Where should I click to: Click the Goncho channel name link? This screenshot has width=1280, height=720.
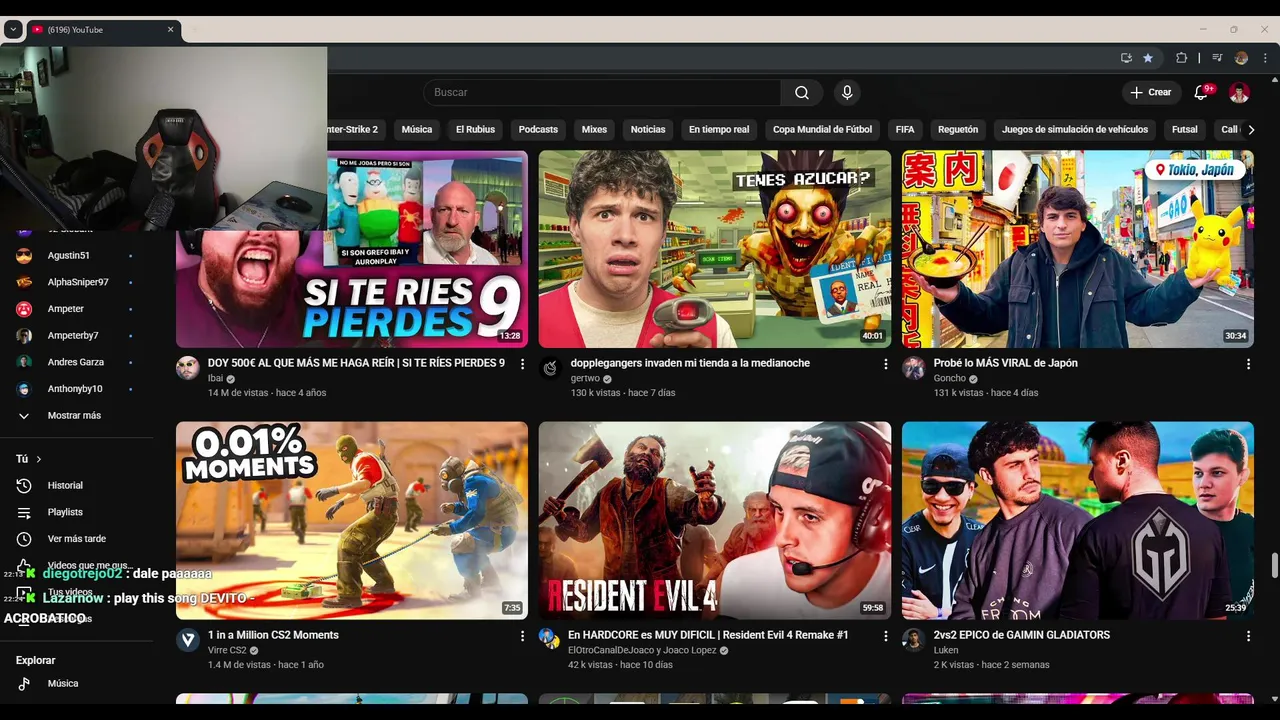(x=949, y=378)
